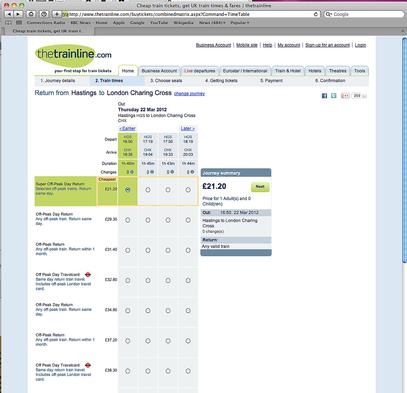The width and height of the screenshot is (407, 393).
Task: Click the add bookmark plus button
Action: click(57, 14)
